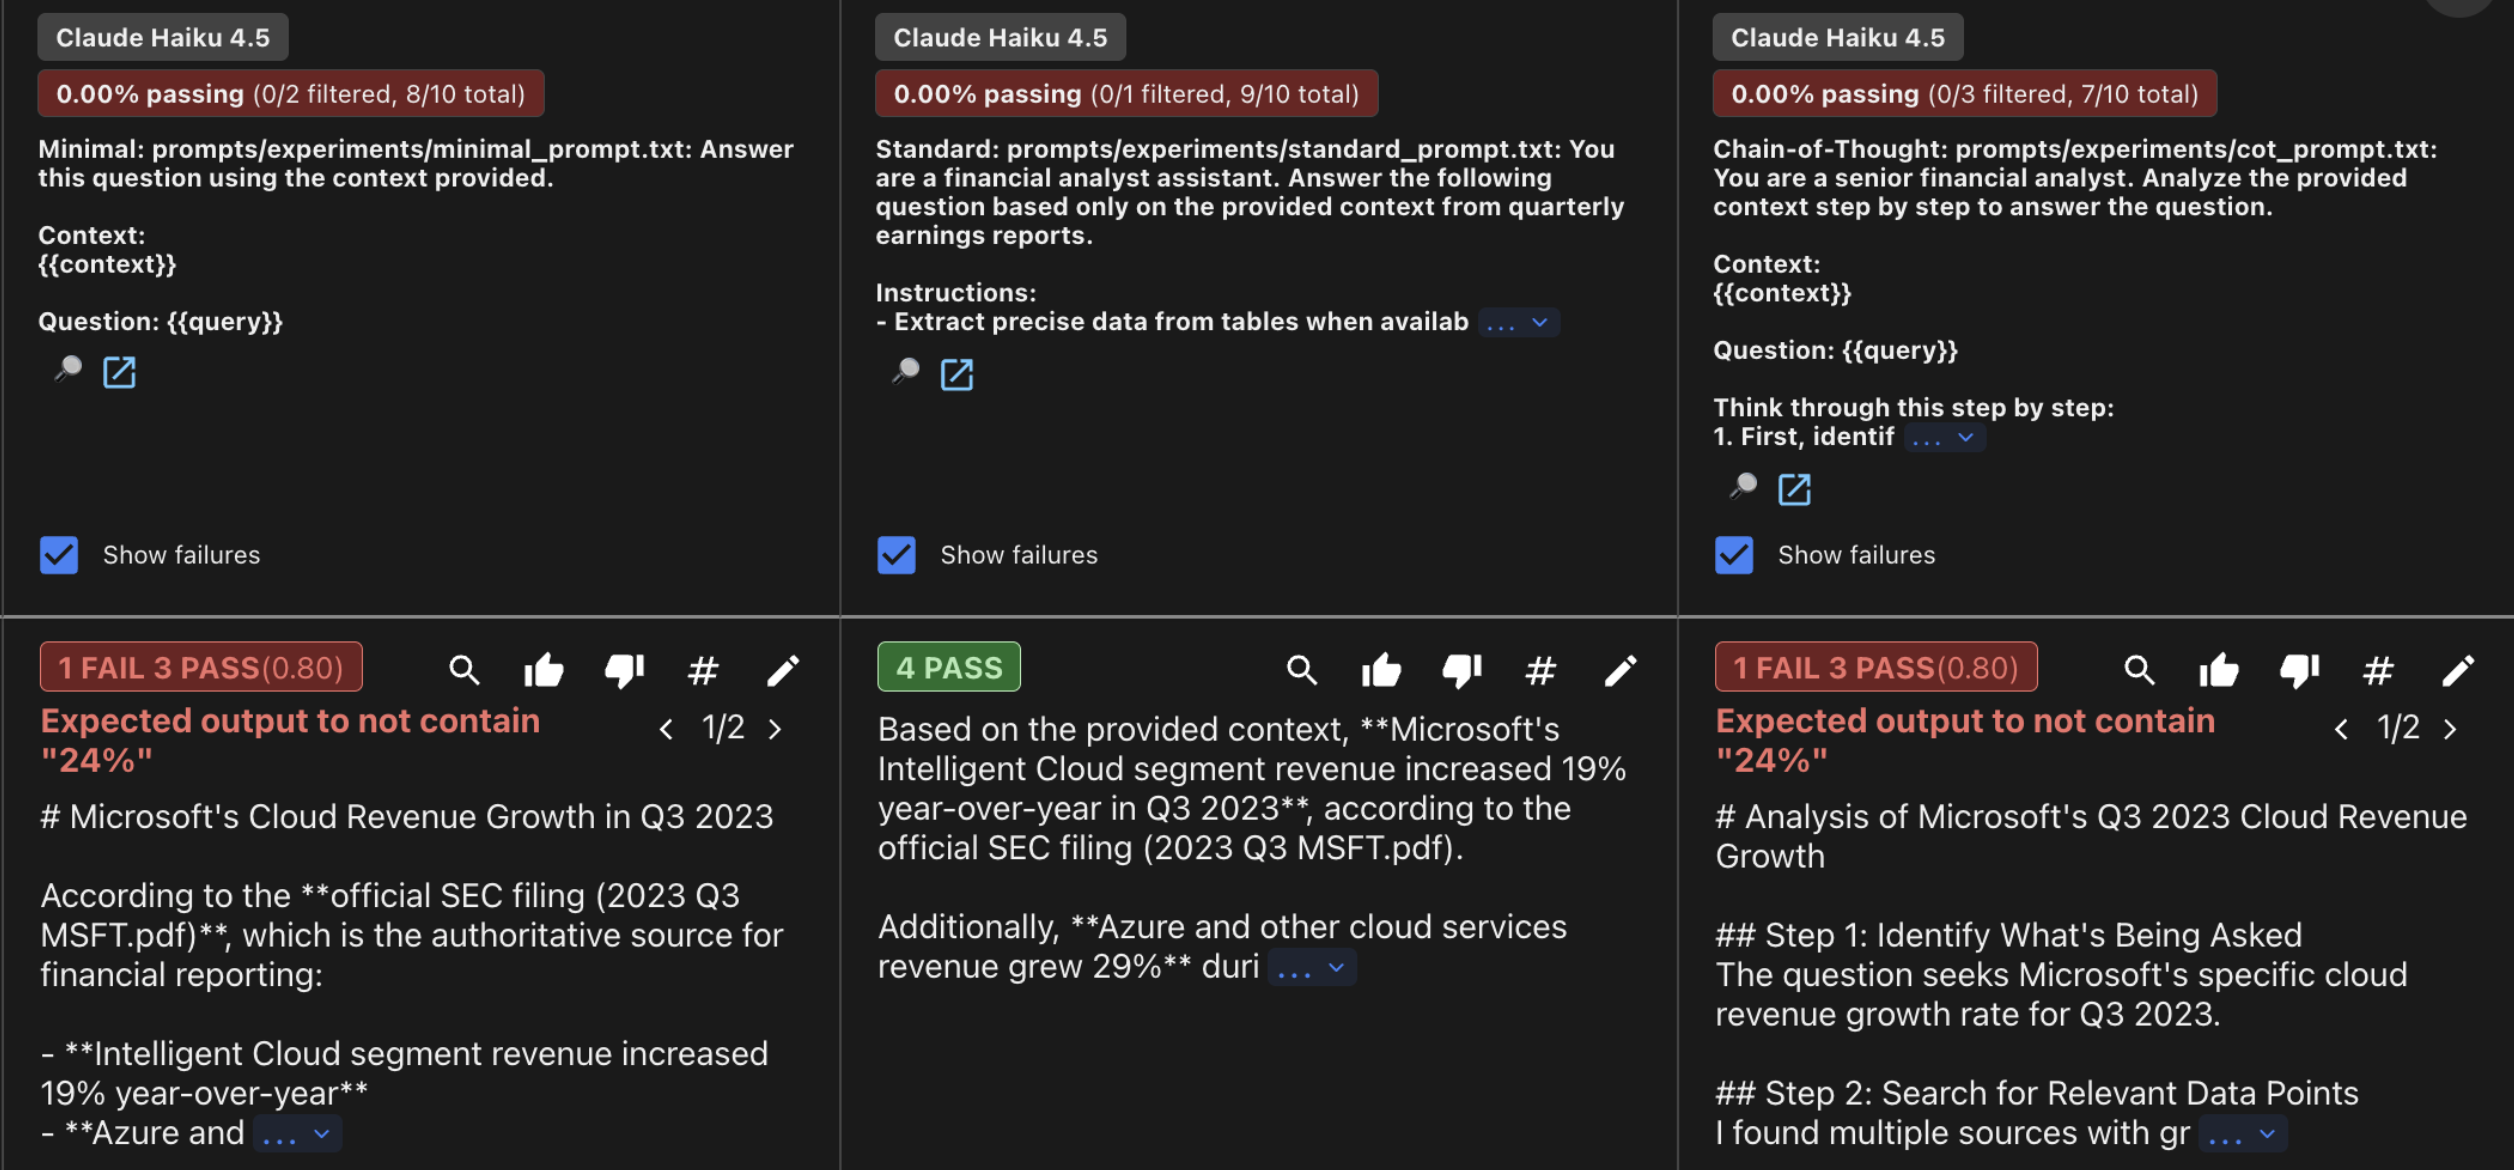The height and width of the screenshot is (1170, 2514).
Task: Give a thumbs up on the Minimal result
Action: [x=544, y=670]
